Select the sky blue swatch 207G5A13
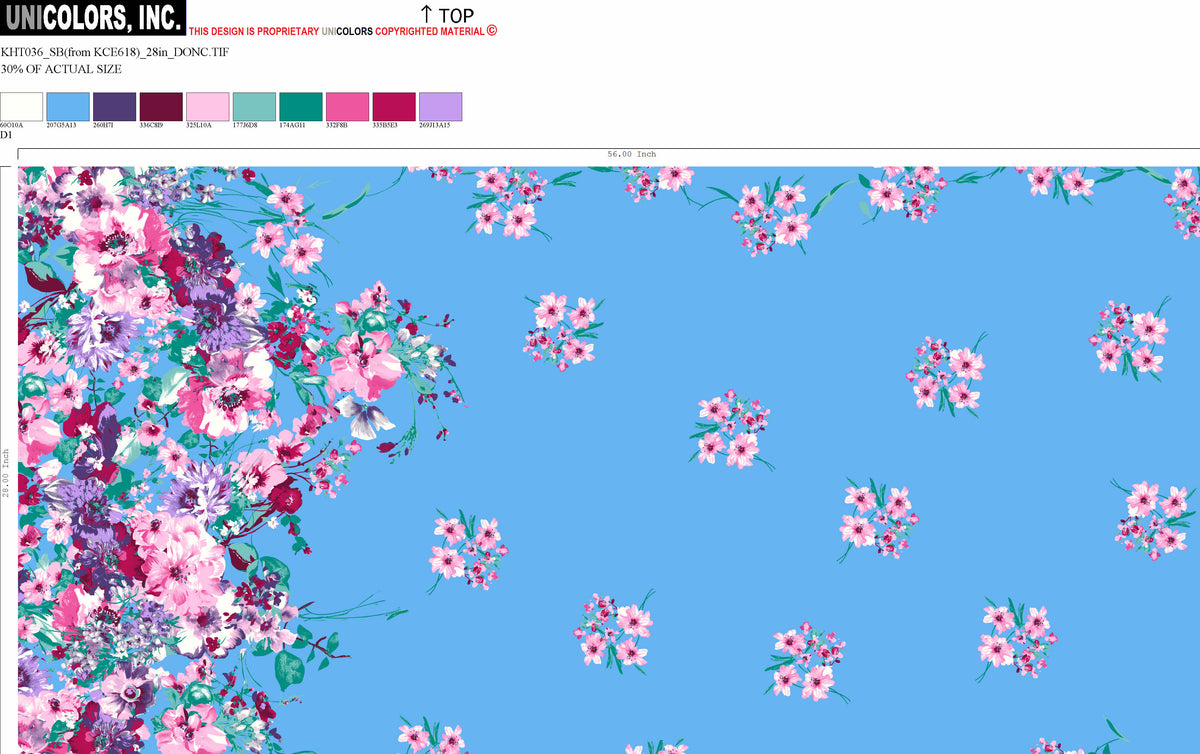The height and width of the screenshot is (754, 1200). pos(68,107)
